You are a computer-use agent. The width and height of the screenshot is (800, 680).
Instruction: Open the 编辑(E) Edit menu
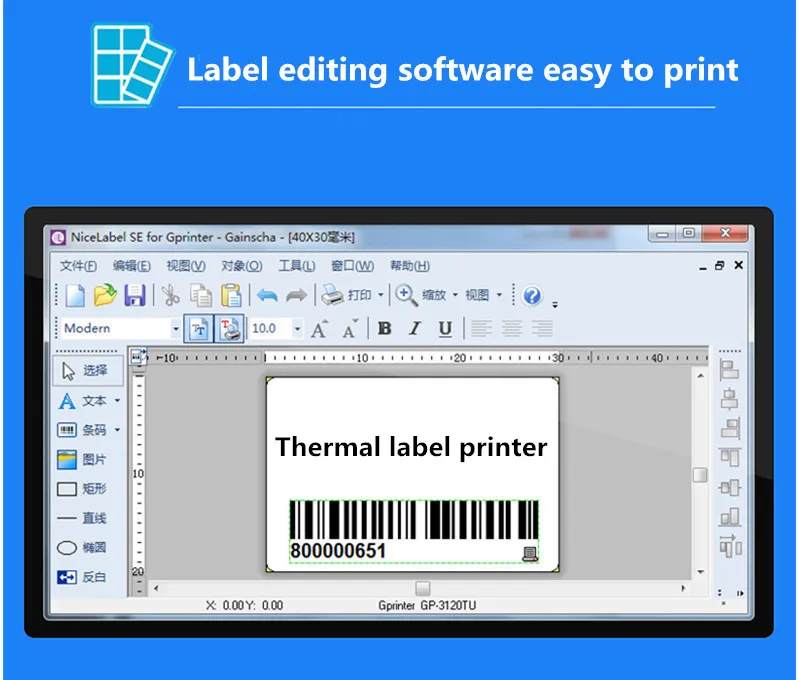coord(132,266)
